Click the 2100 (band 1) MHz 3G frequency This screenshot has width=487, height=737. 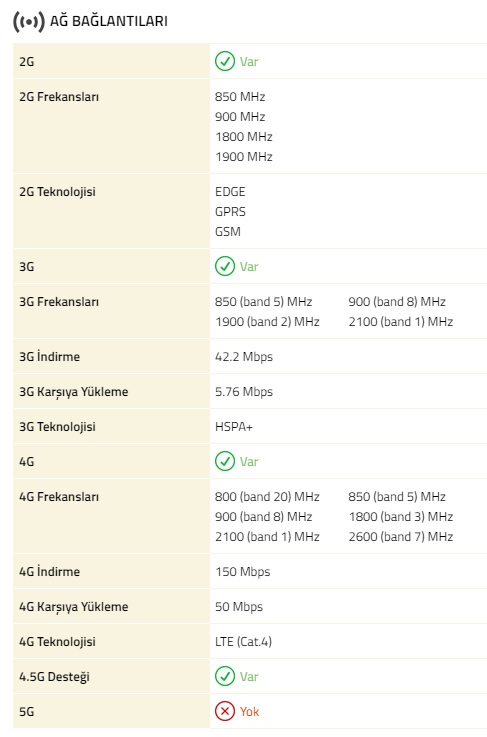pos(401,322)
